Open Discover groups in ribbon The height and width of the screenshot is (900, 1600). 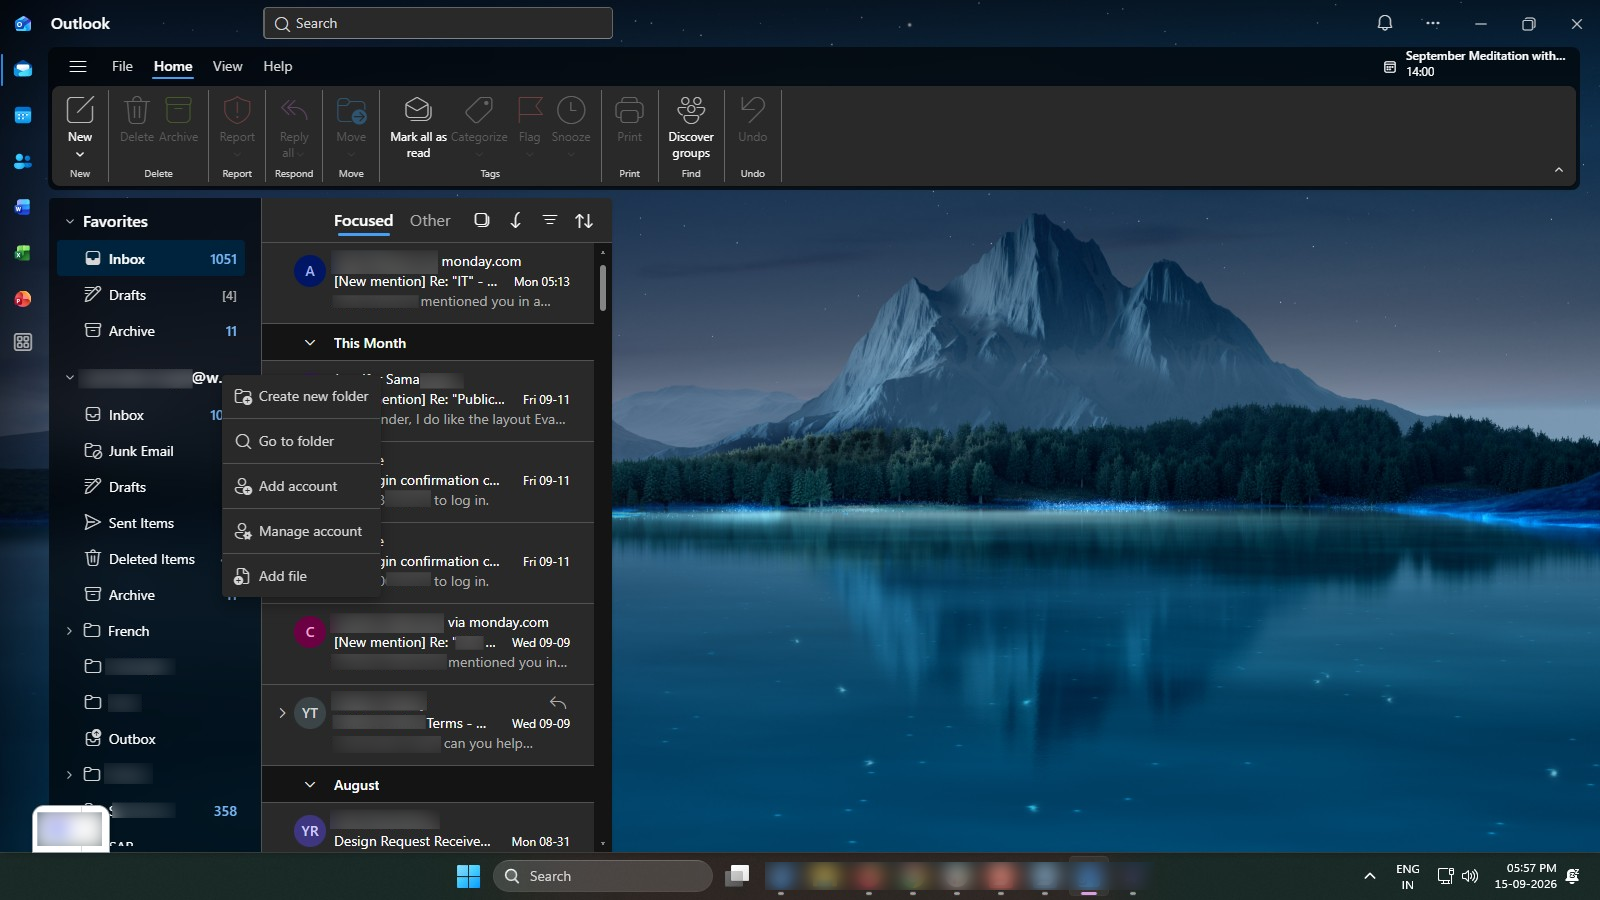tap(691, 127)
